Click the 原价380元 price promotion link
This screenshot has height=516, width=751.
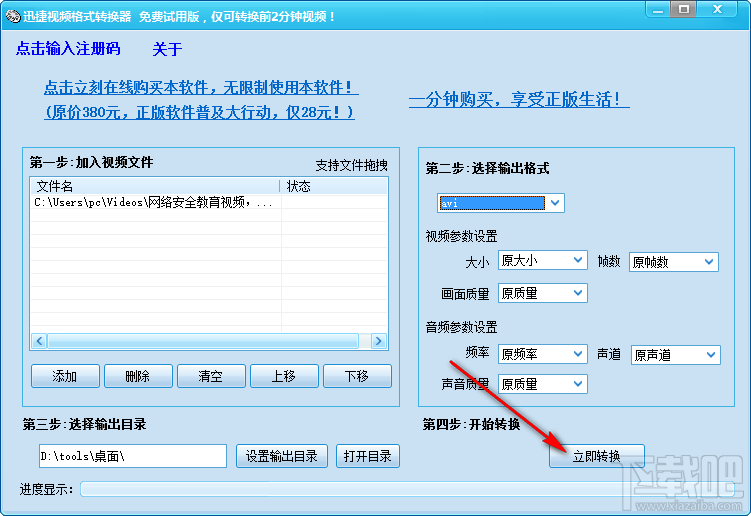(x=199, y=112)
